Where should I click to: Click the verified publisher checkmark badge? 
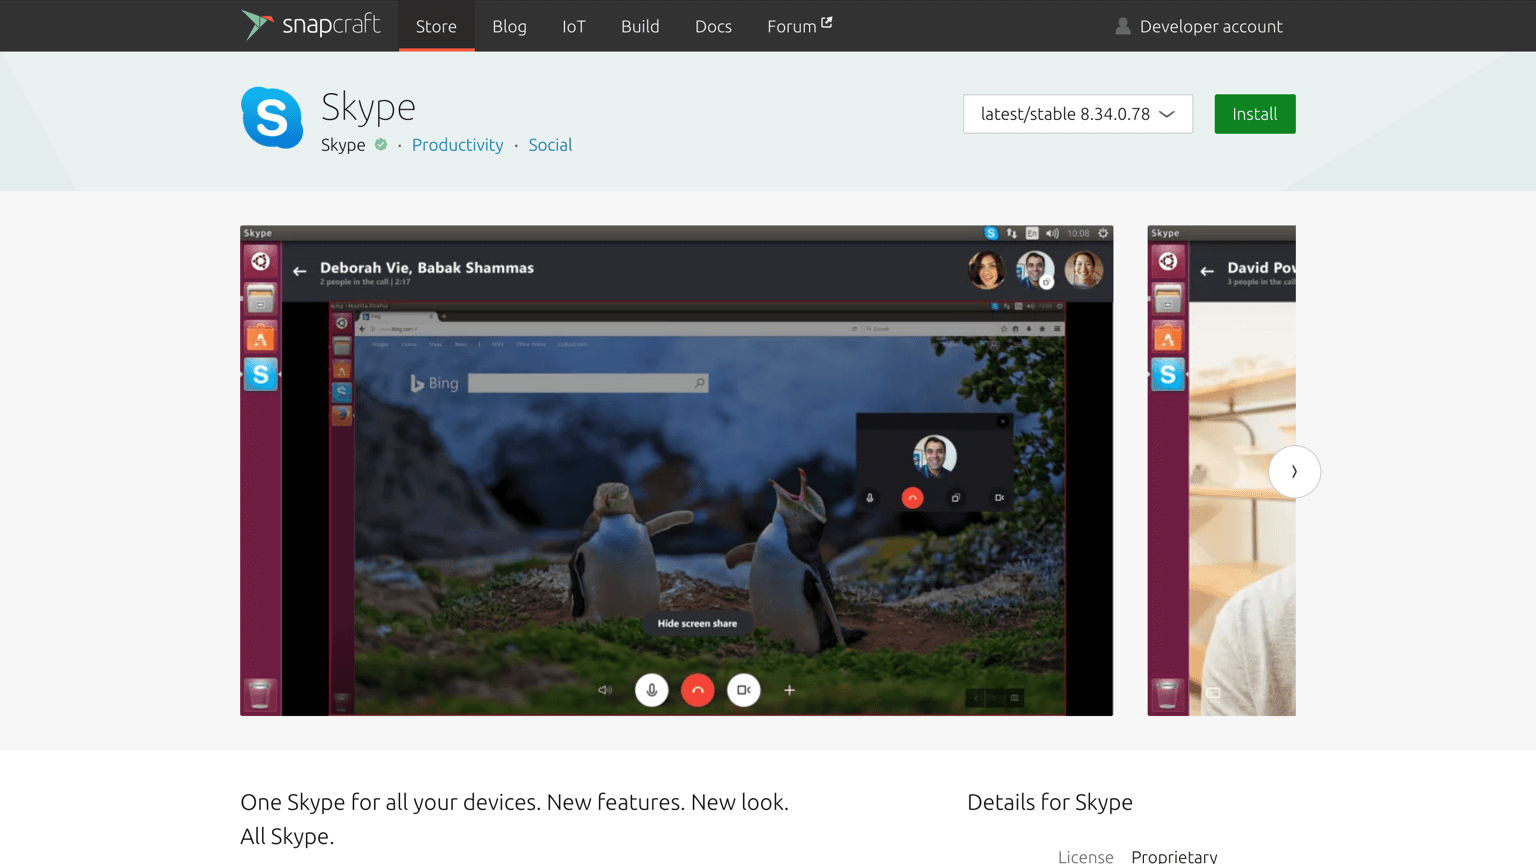point(381,145)
